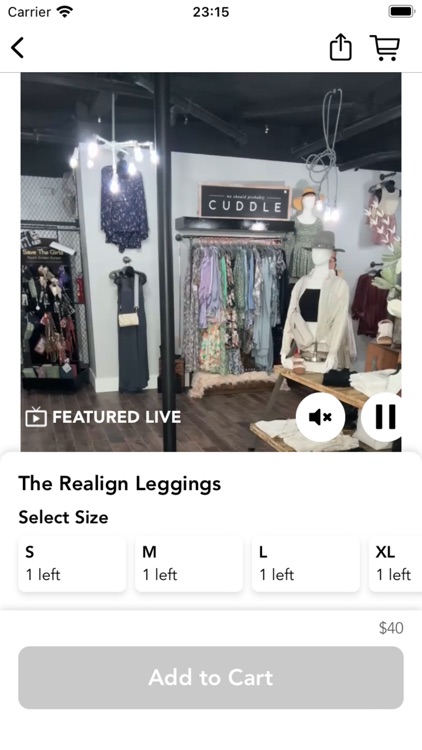
Task: Tap the Select Size heading
Action: [63, 517]
